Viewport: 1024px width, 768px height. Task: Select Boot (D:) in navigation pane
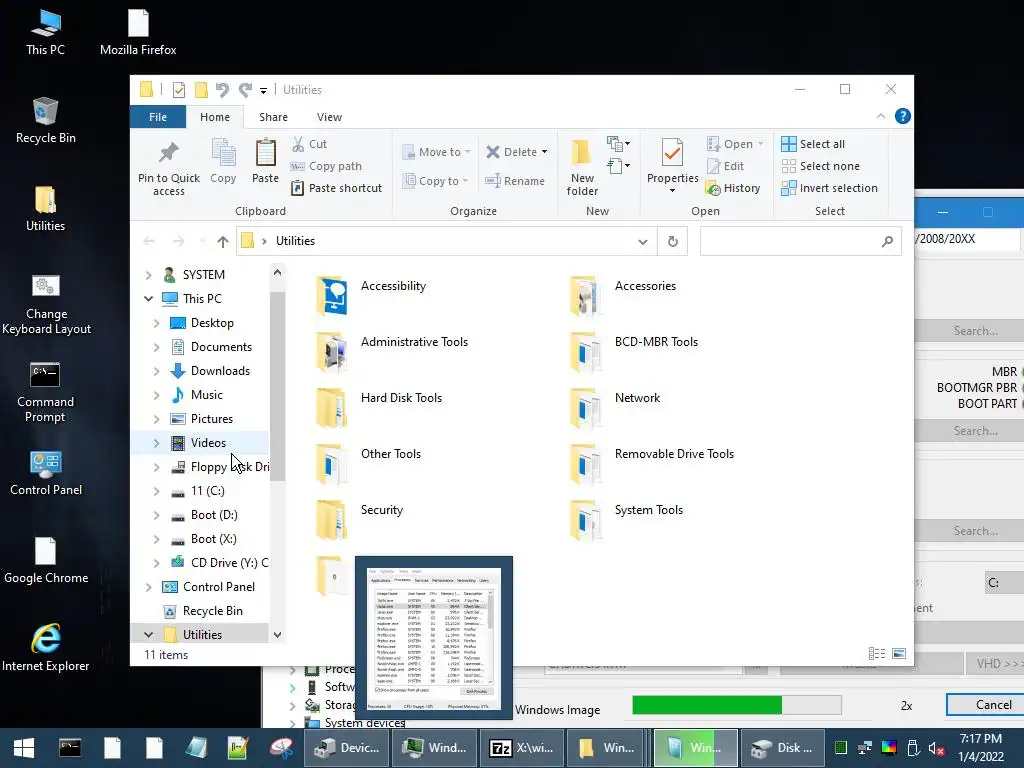click(x=214, y=515)
